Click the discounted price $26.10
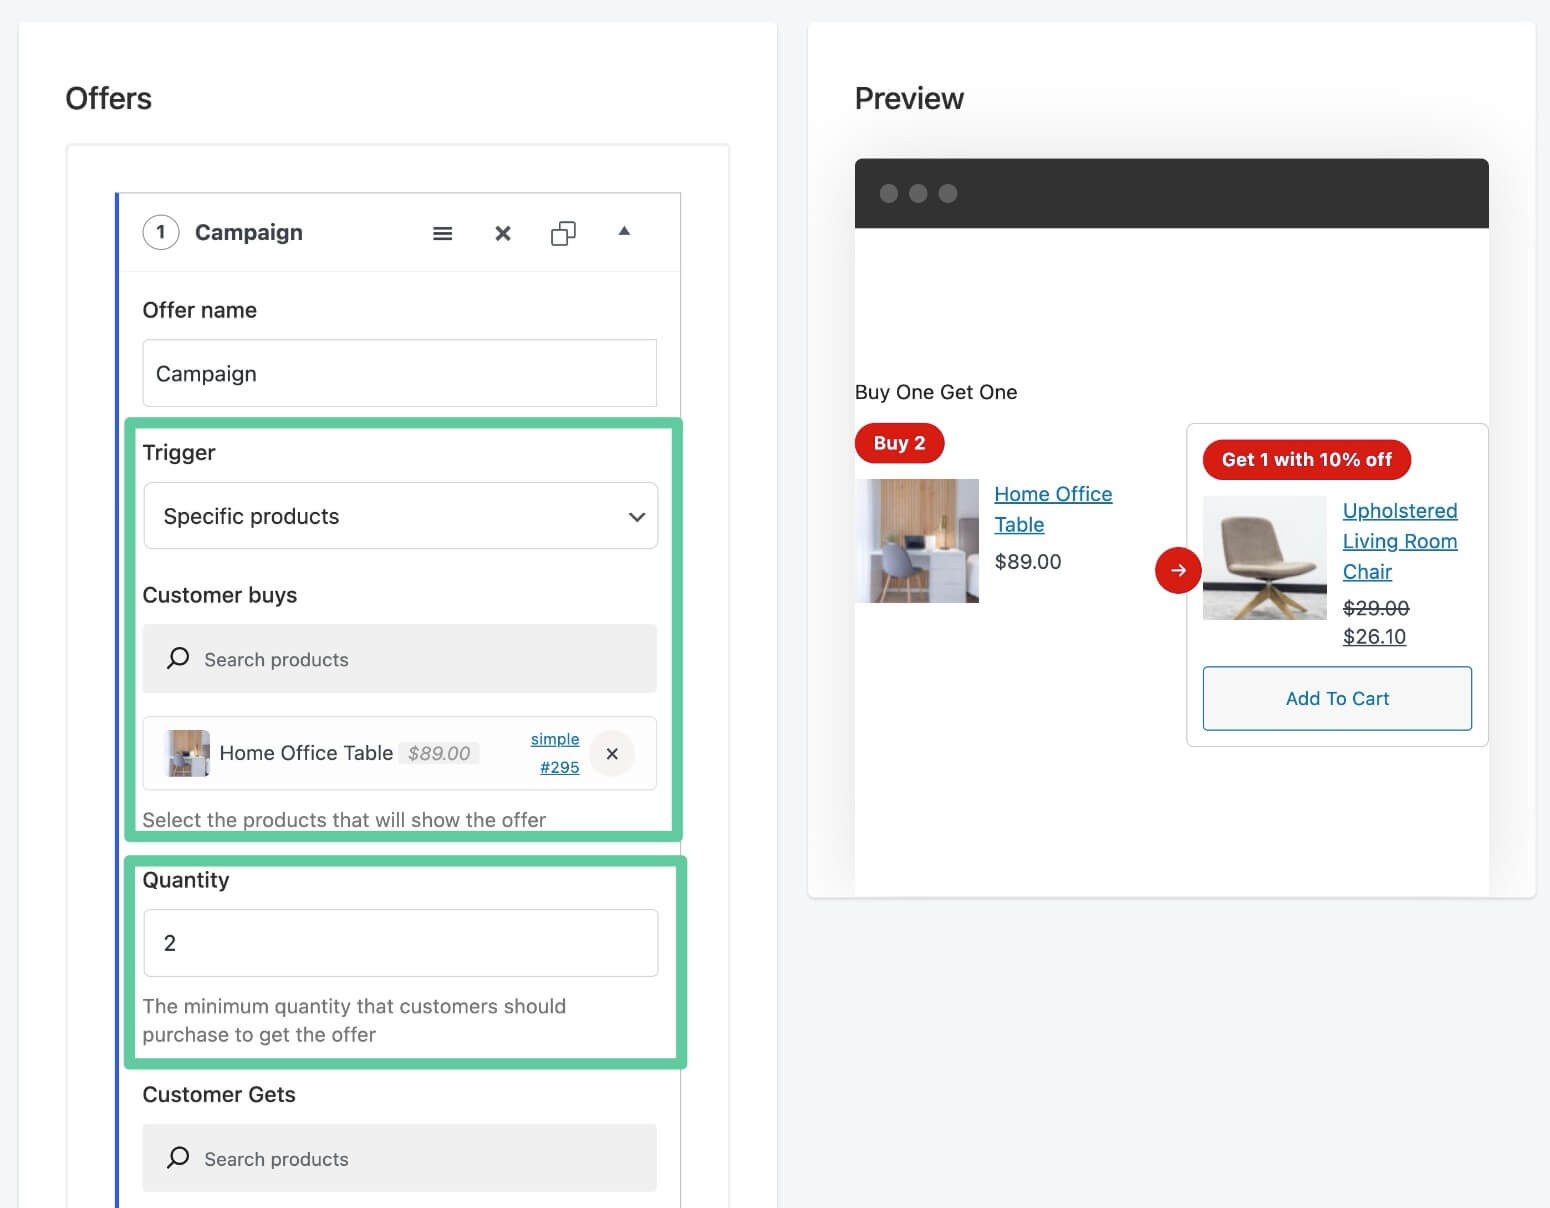 pyautogui.click(x=1374, y=637)
